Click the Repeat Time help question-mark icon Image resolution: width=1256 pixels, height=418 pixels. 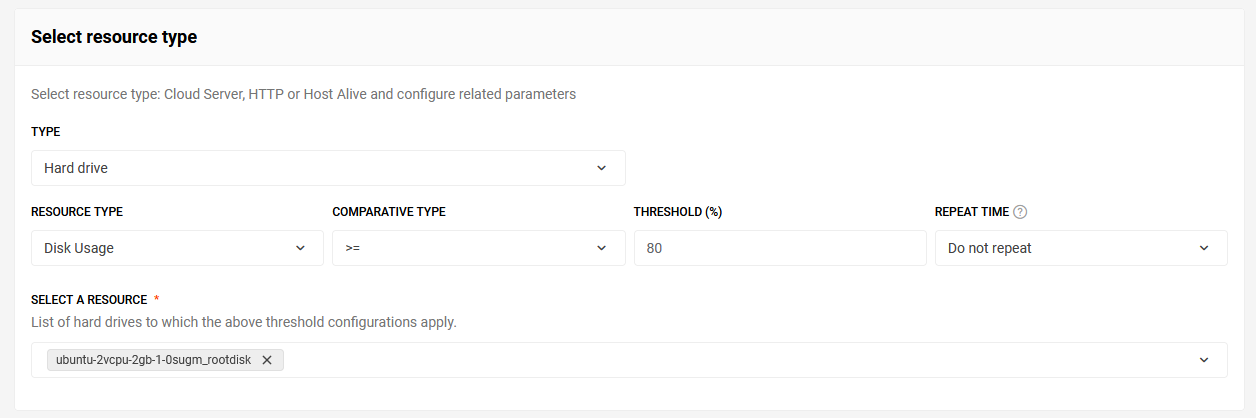coord(1020,212)
